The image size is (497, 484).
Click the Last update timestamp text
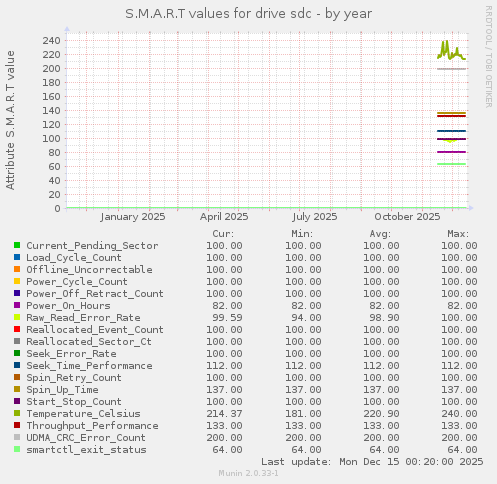click(x=372, y=462)
